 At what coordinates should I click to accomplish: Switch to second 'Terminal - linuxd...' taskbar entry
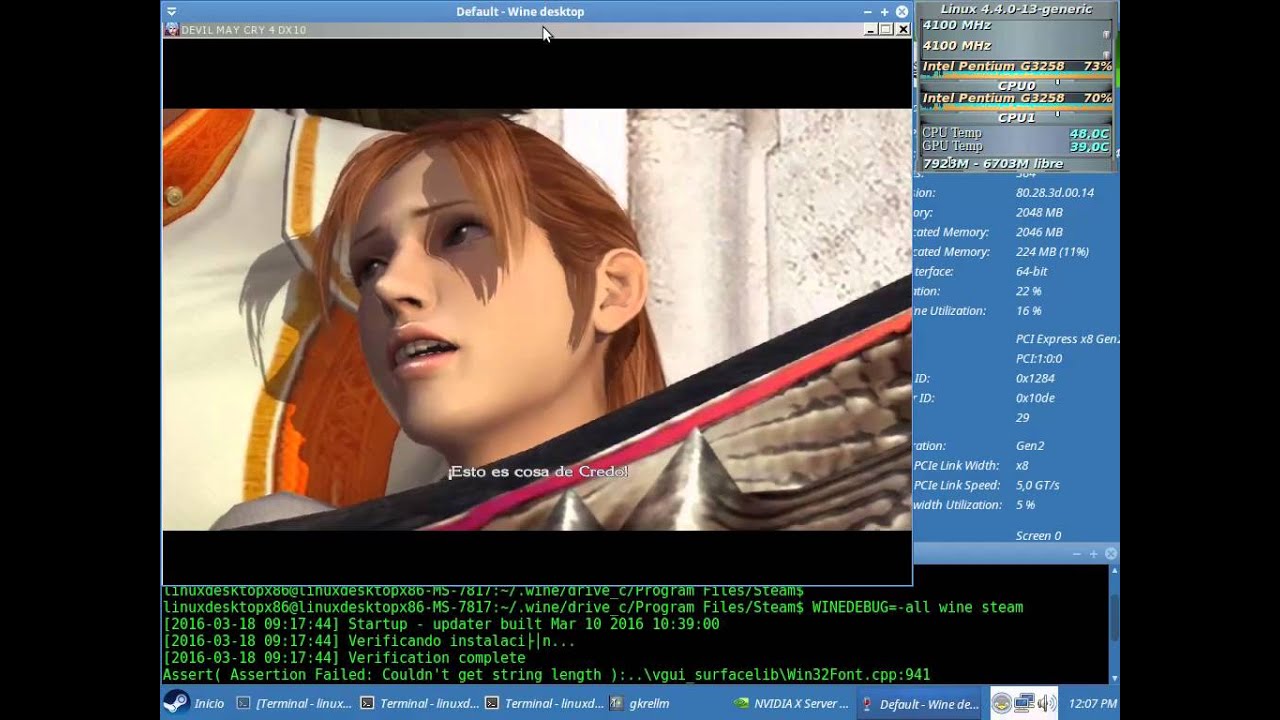point(419,703)
